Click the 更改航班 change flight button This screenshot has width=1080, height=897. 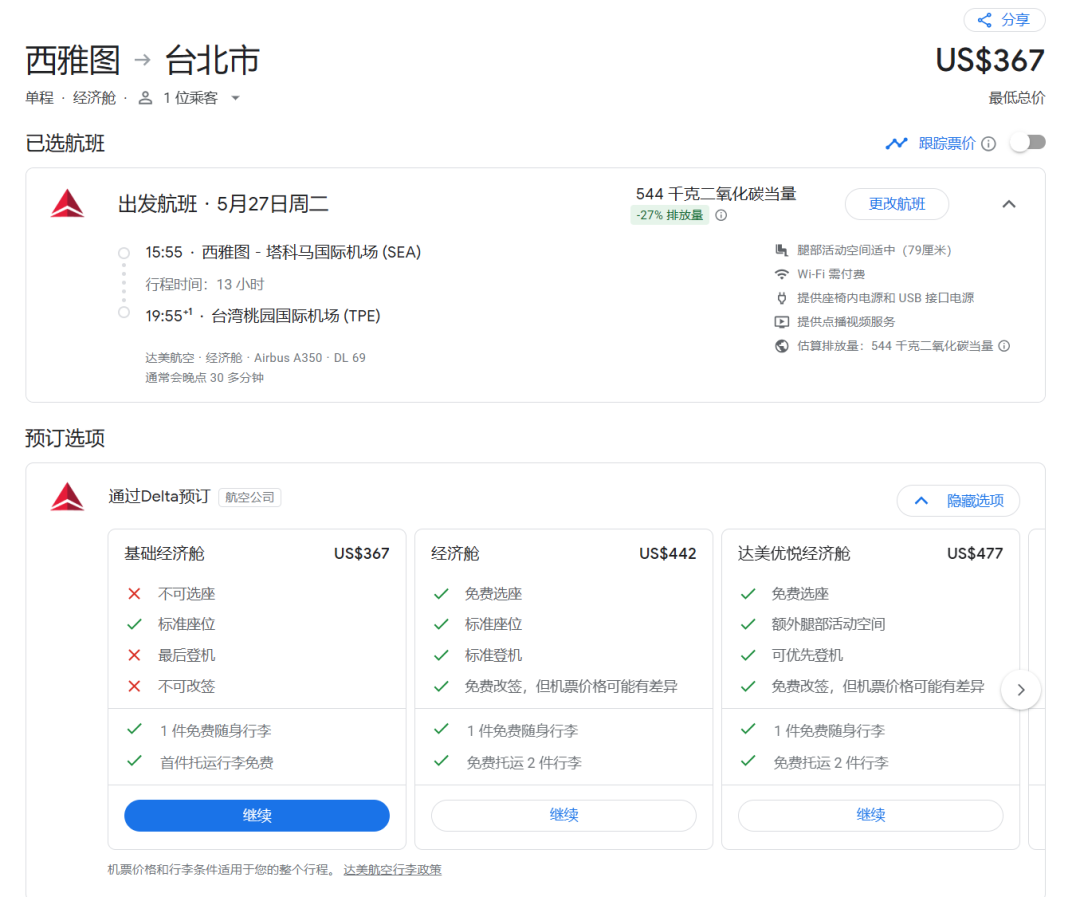coord(897,204)
